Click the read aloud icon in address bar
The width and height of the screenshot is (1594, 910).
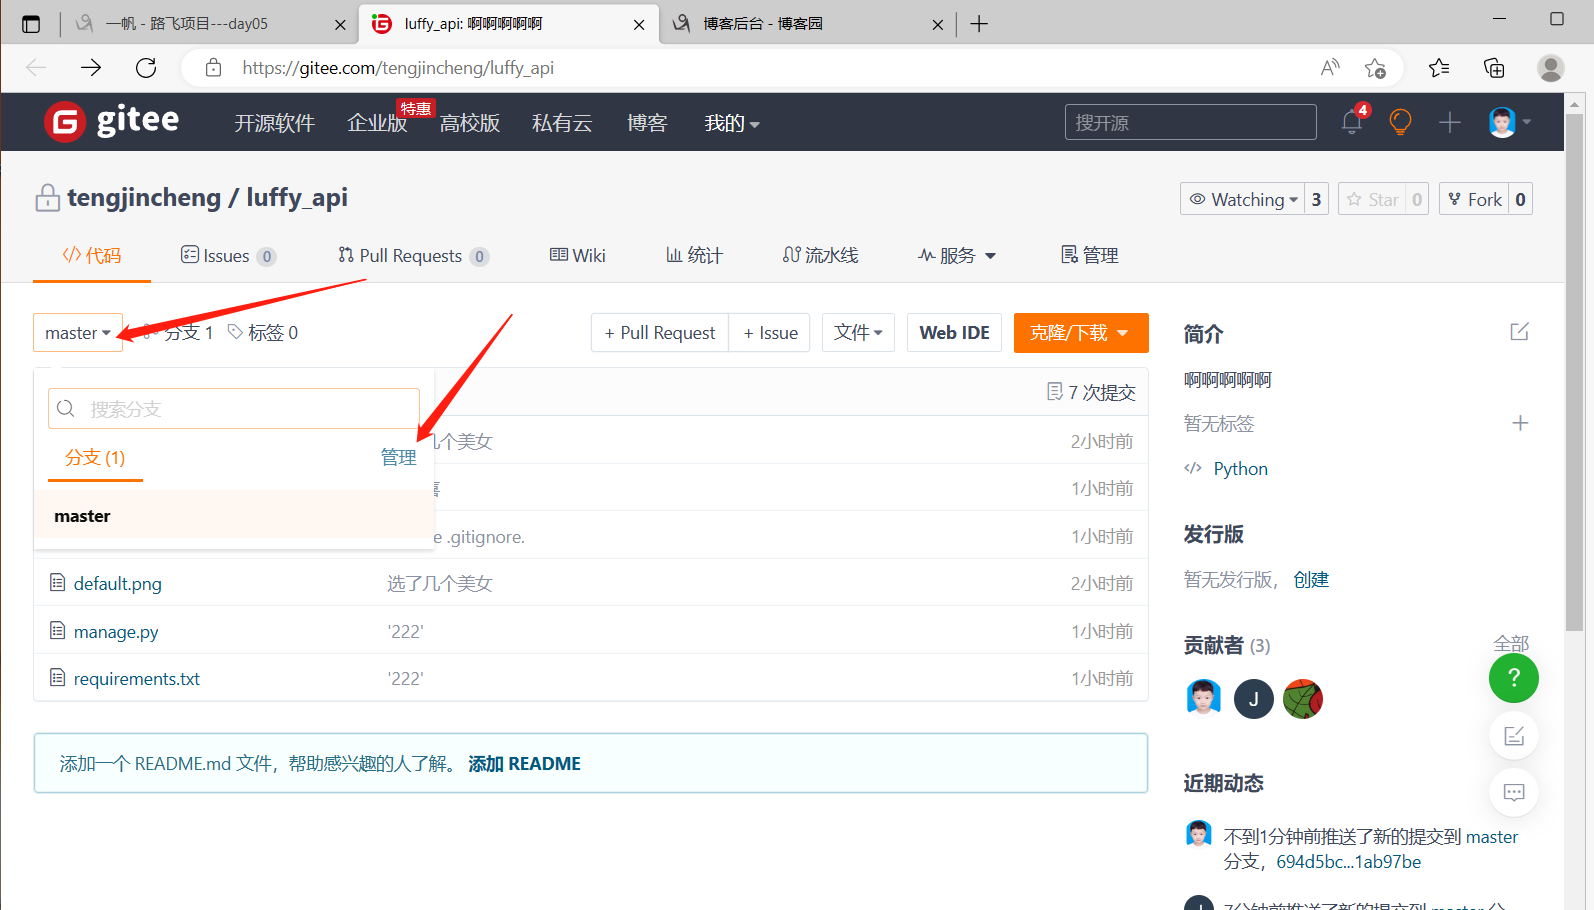1330,68
